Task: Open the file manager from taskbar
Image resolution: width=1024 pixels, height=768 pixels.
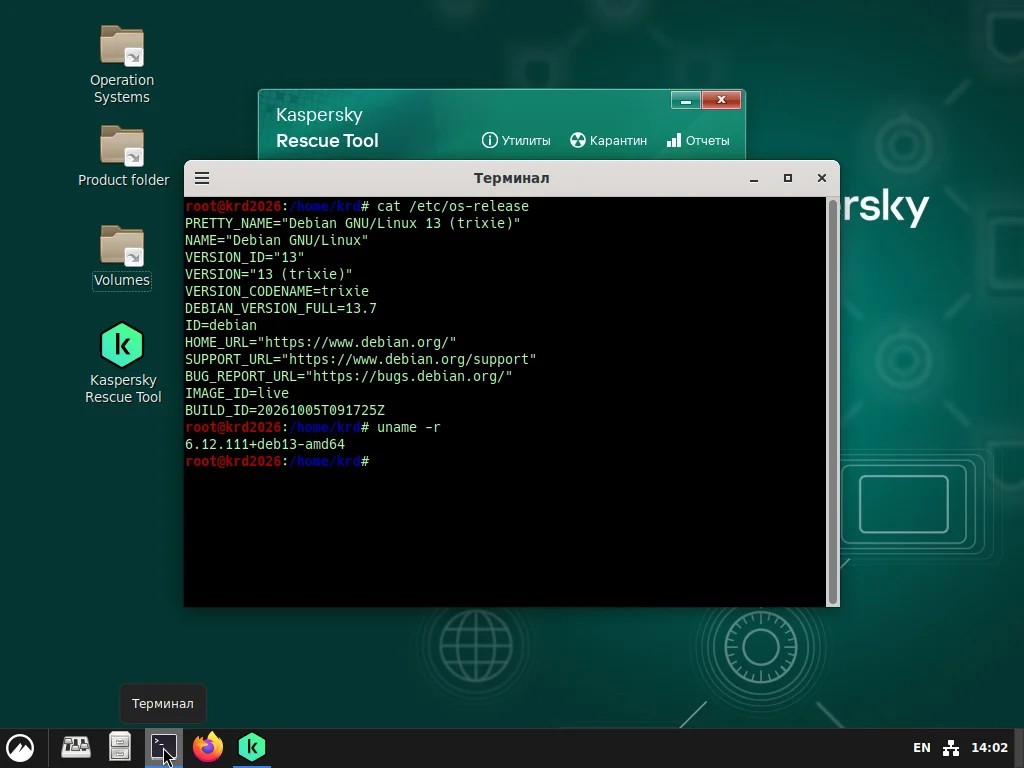Action: pos(120,746)
